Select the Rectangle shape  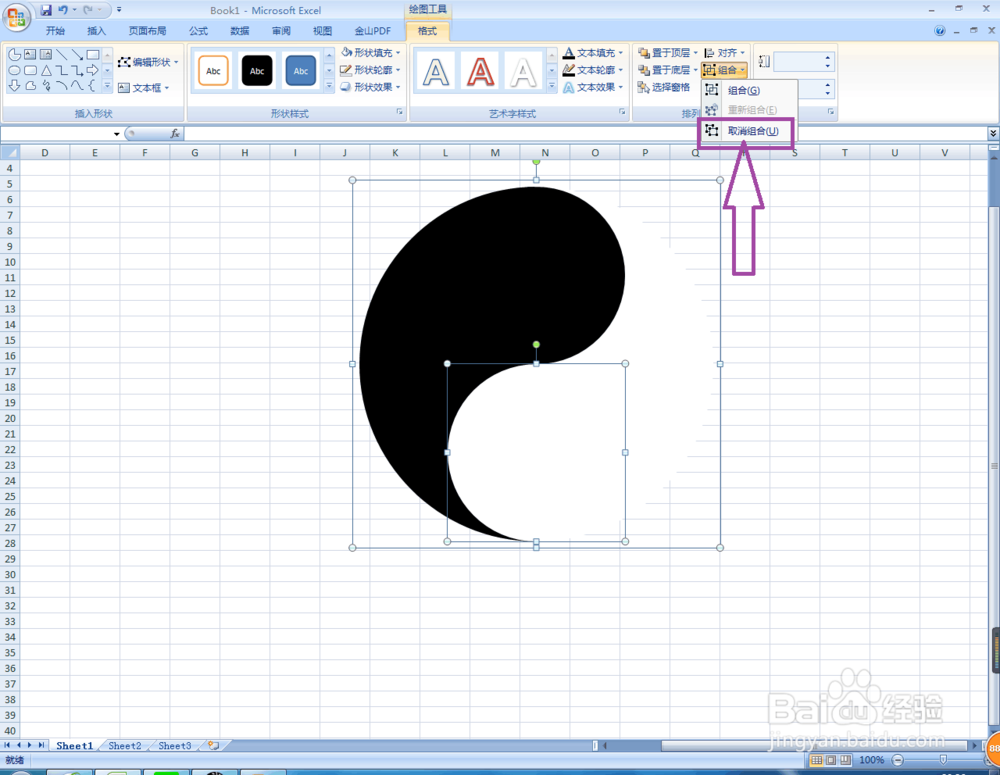(93, 55)
